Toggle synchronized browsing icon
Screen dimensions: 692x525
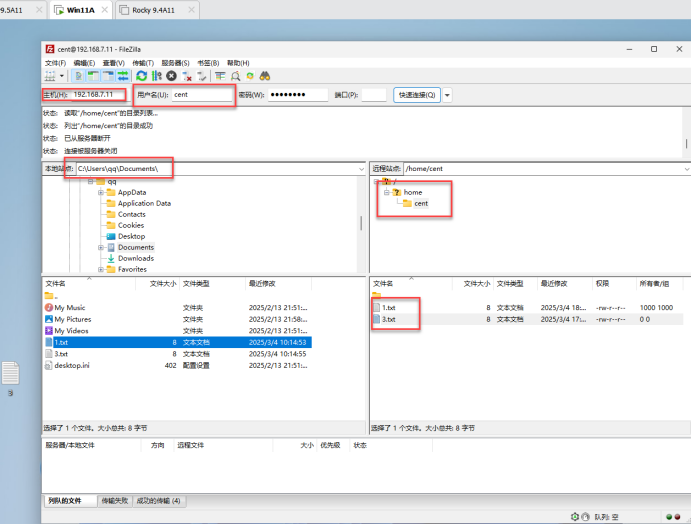pos(250,76)
